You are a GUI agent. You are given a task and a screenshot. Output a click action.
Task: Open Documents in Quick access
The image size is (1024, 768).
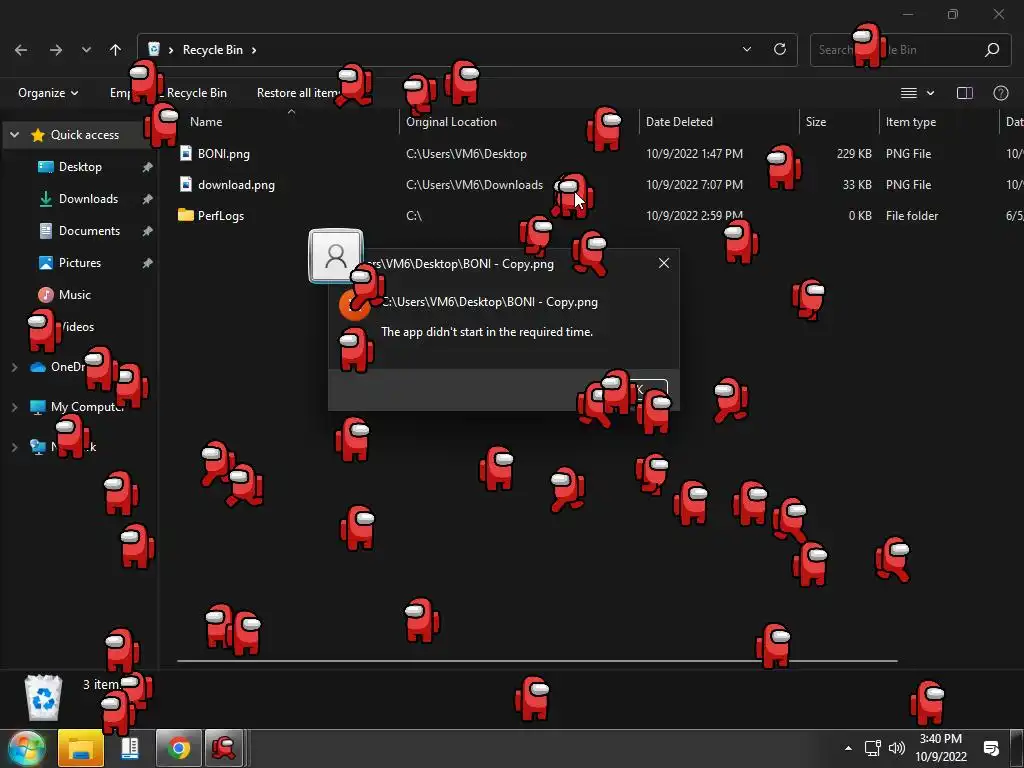coord(89,231)
